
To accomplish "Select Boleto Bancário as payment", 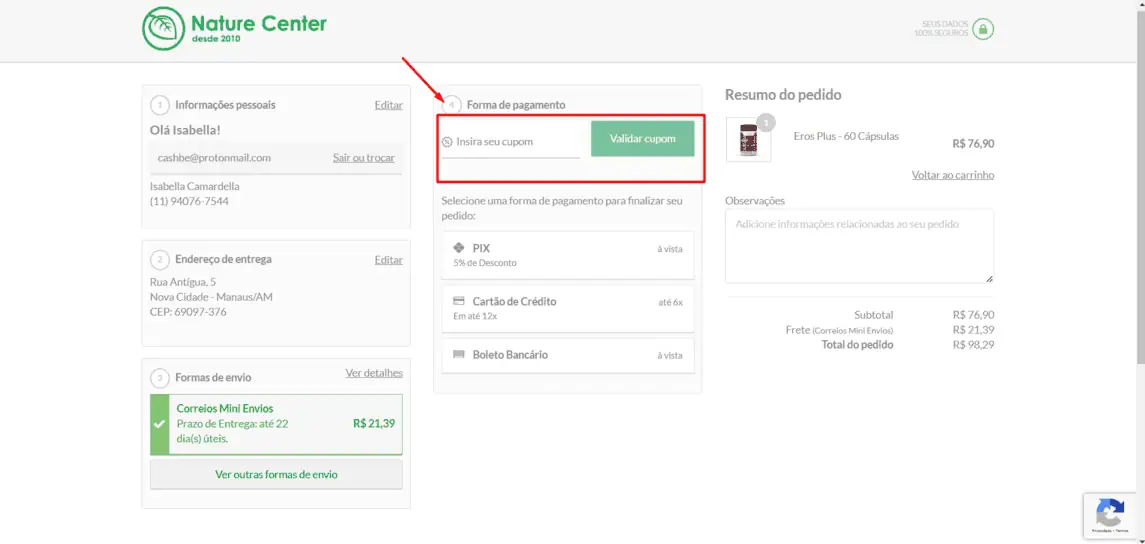I will 567,356.
